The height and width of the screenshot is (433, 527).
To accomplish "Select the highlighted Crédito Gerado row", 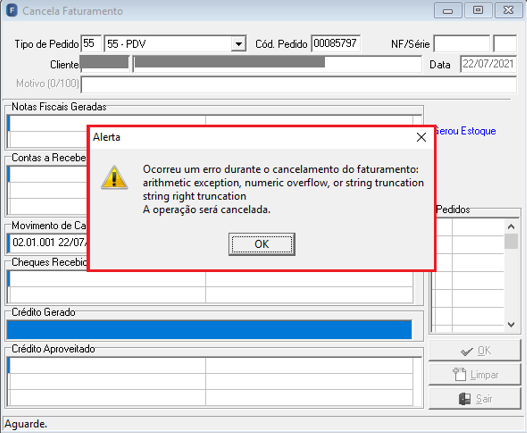I will click(209, 329).
